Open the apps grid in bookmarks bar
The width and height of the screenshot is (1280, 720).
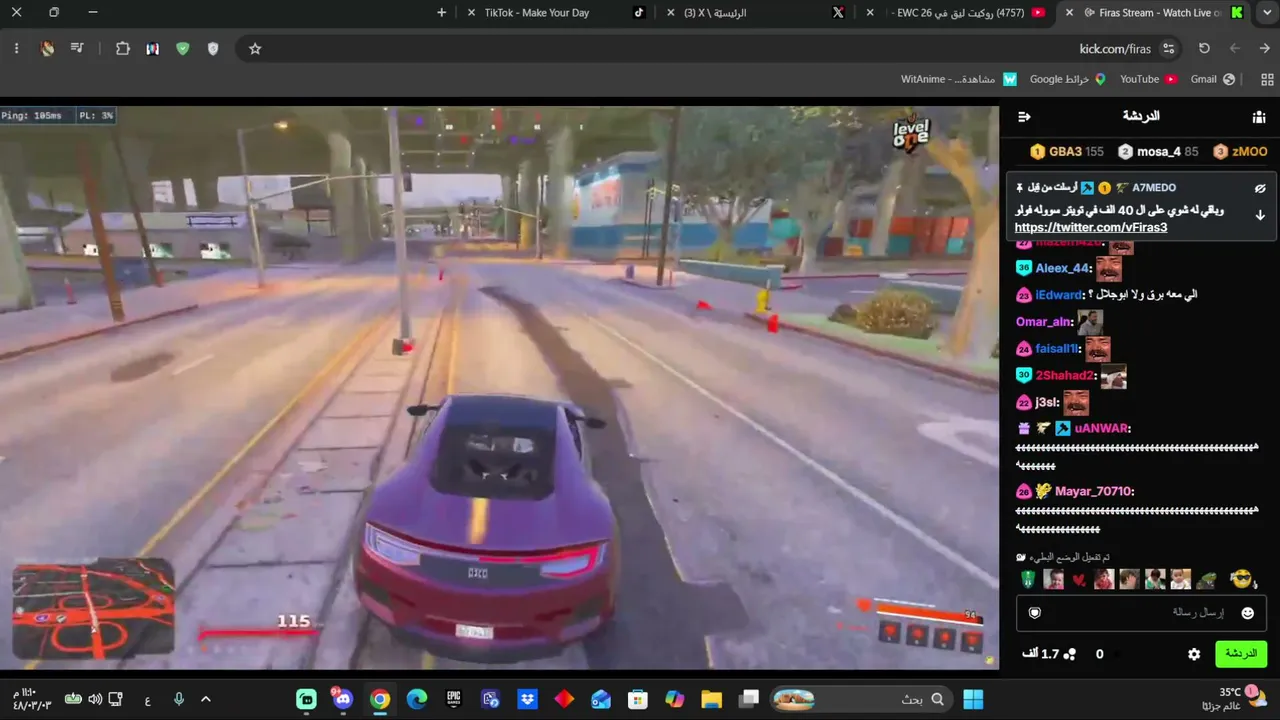(x=1268, y=79)
